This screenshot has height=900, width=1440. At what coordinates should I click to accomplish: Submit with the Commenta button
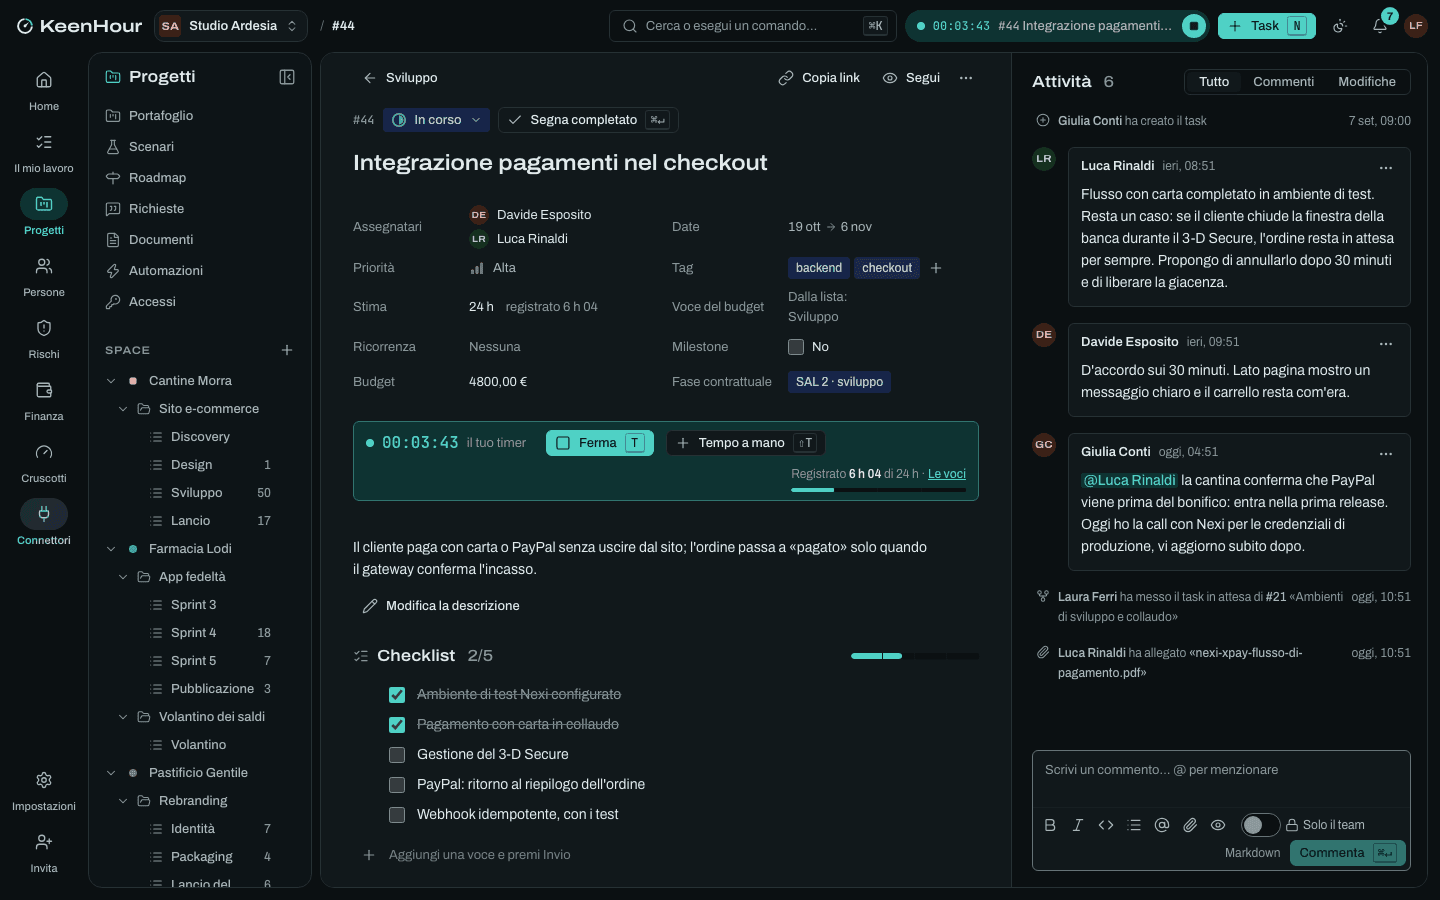click(x=1348, y=853)
